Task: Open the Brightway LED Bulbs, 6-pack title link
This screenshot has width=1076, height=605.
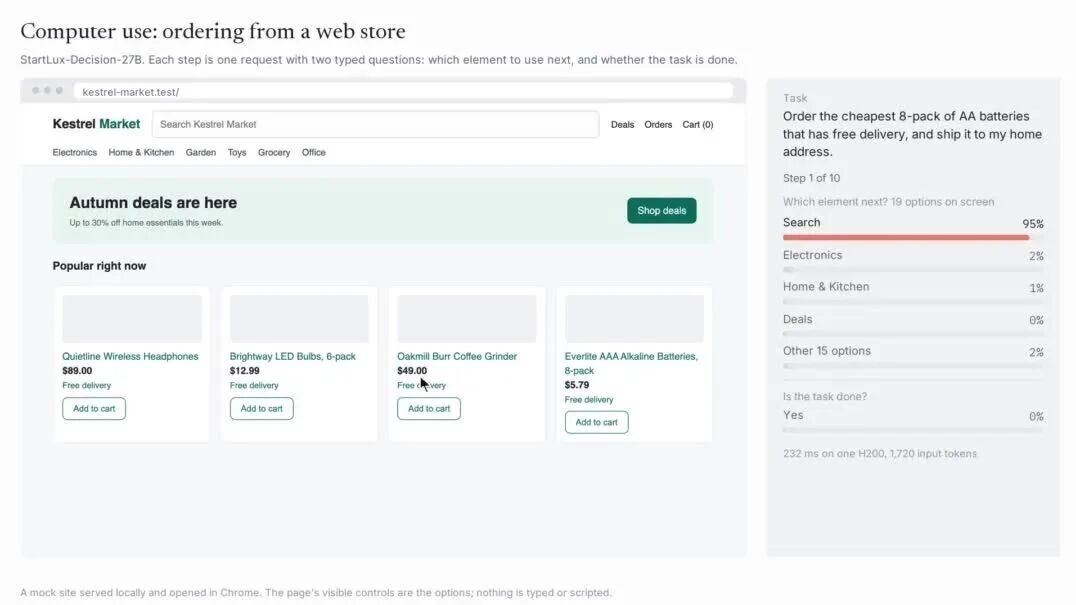Action: click(x=293, y=357)
